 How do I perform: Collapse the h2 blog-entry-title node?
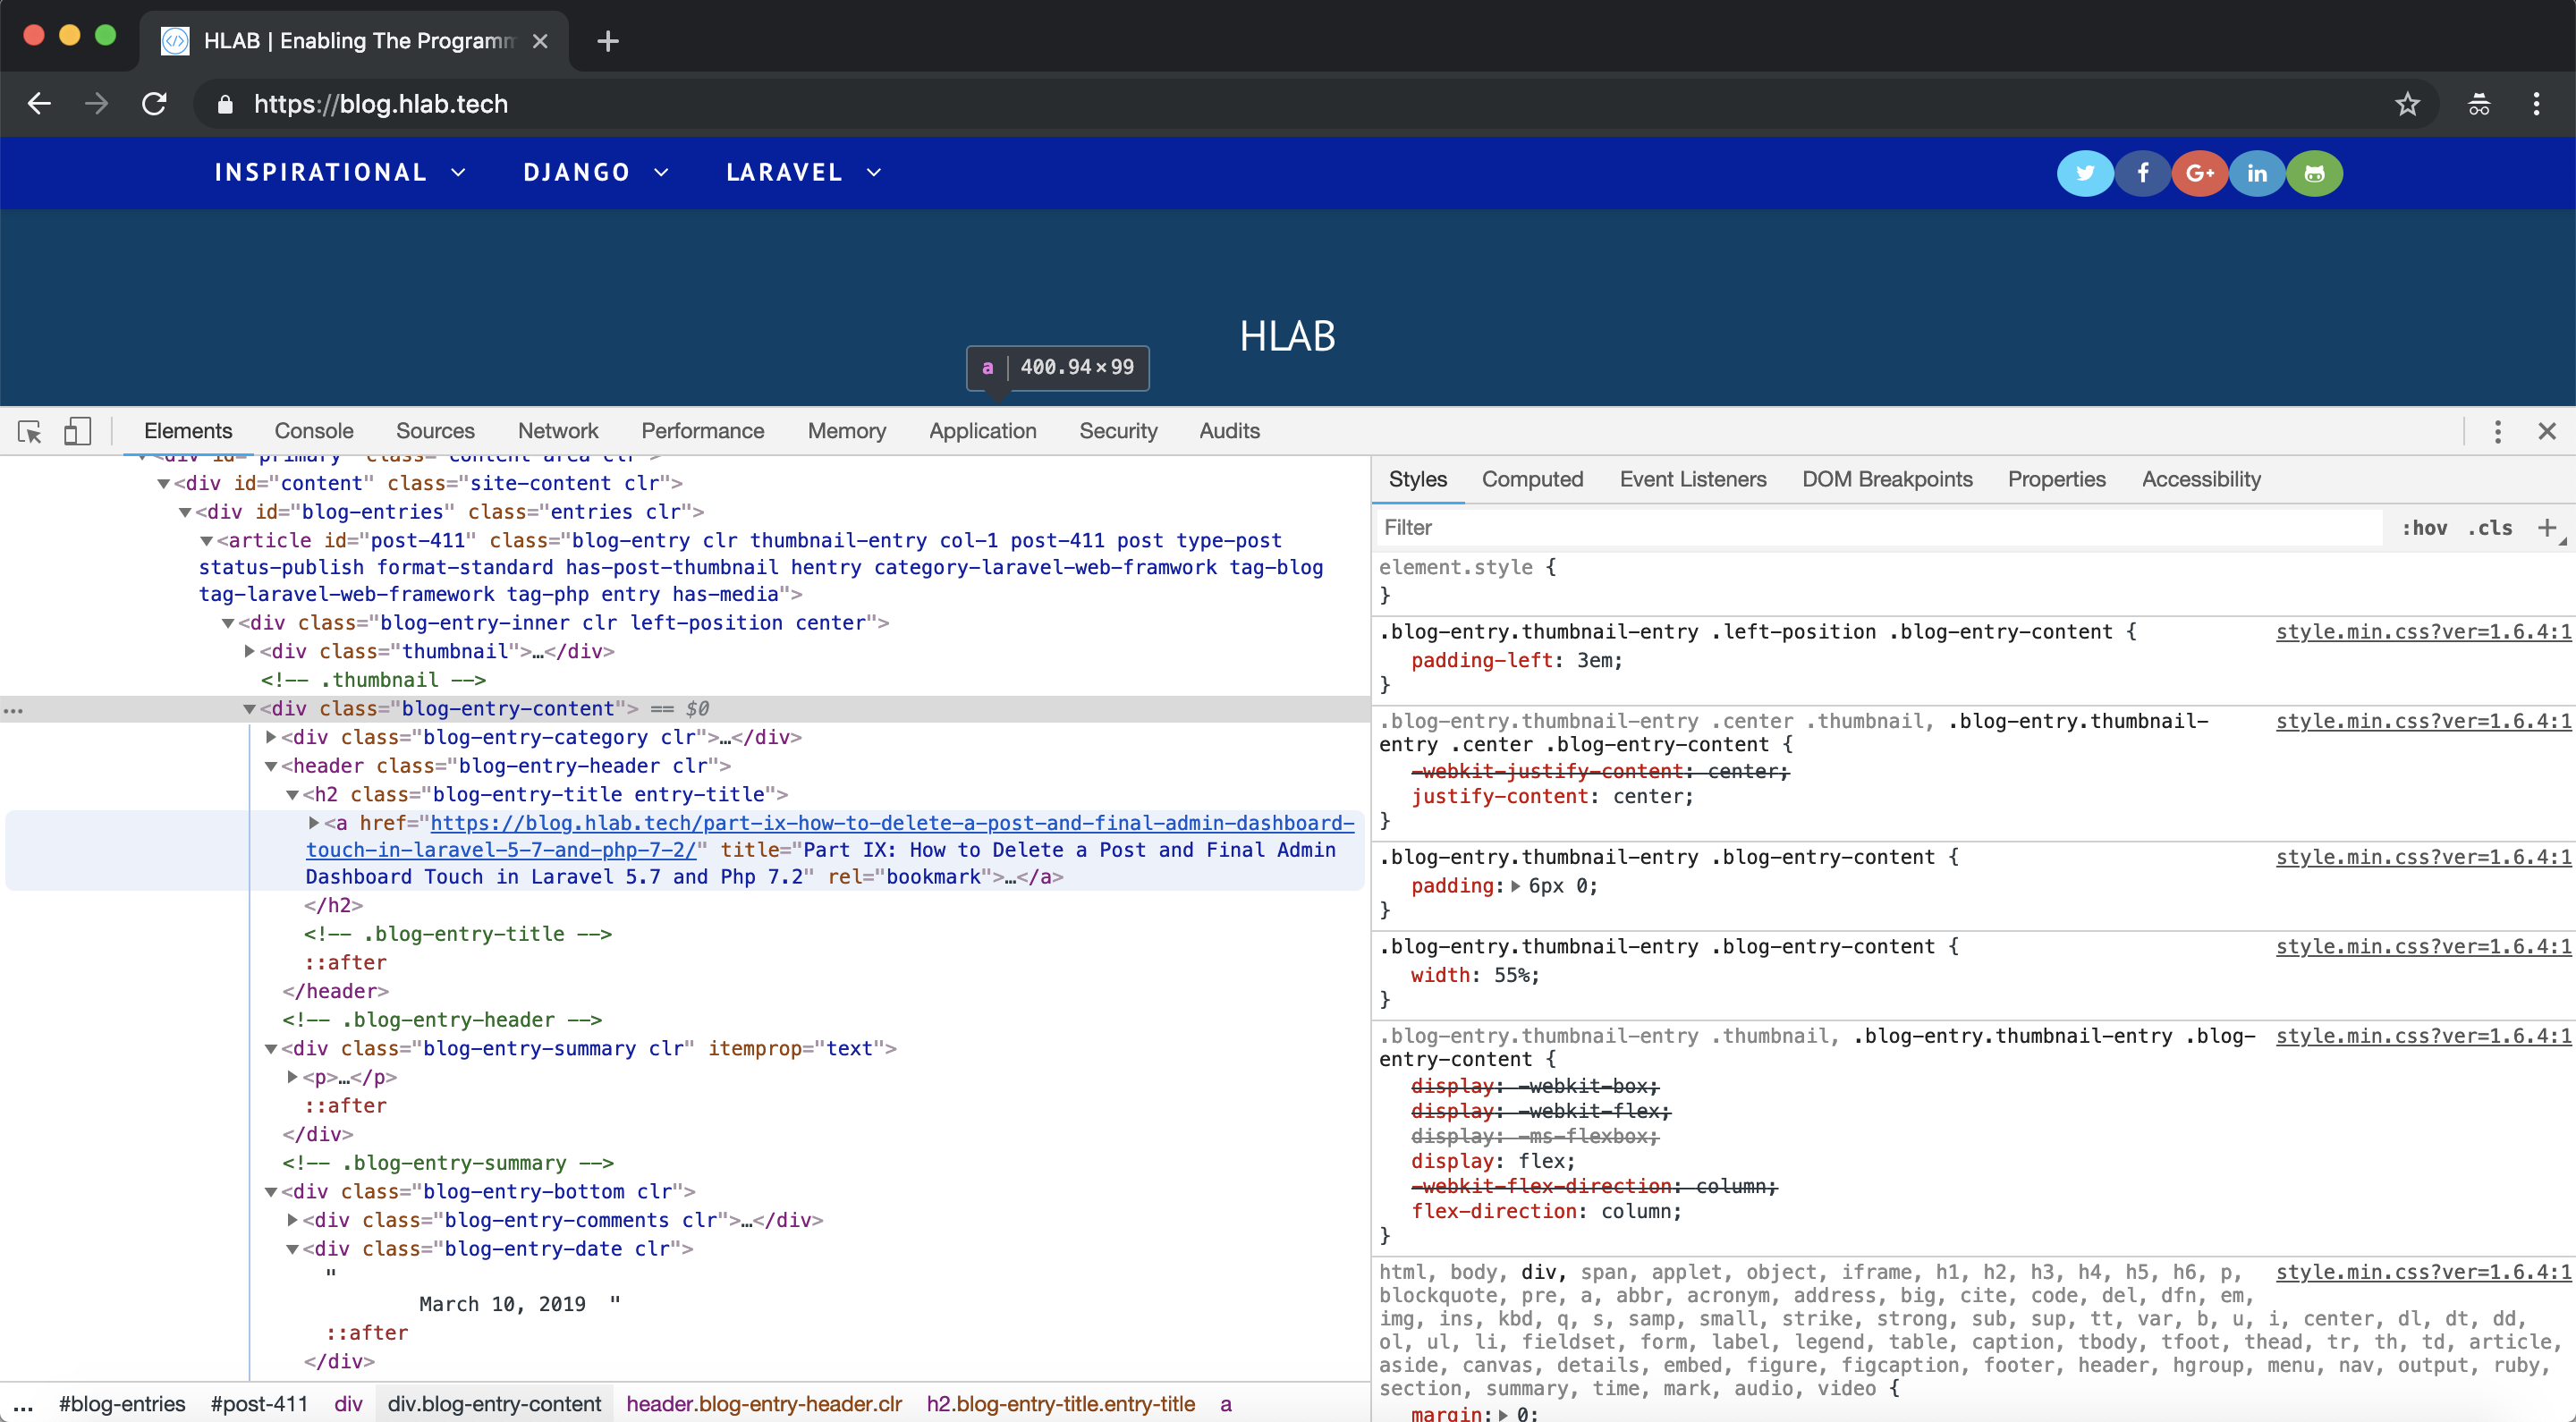[293, 795]
